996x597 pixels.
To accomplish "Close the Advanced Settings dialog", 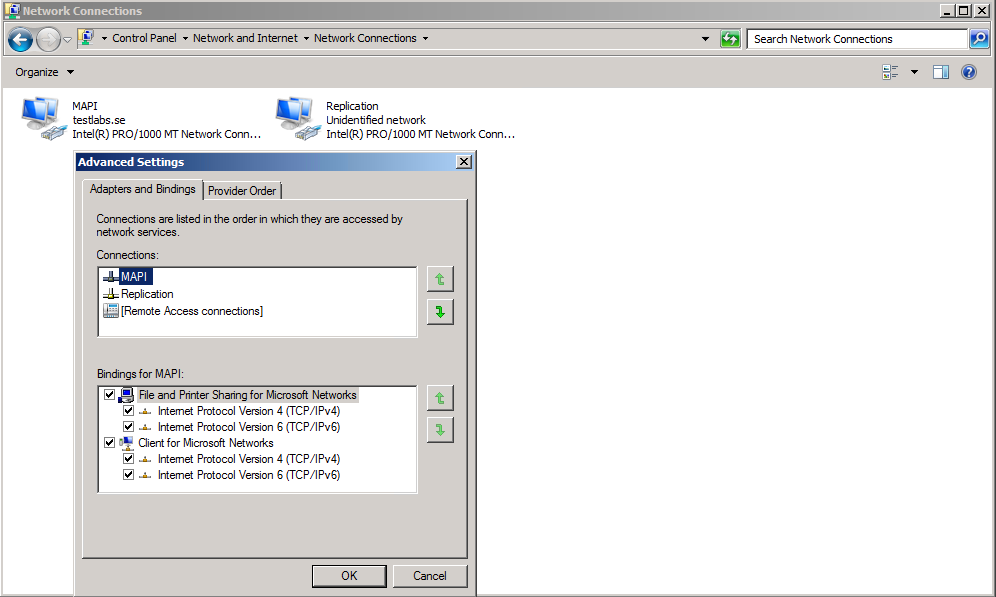I will tap(464, 162).
